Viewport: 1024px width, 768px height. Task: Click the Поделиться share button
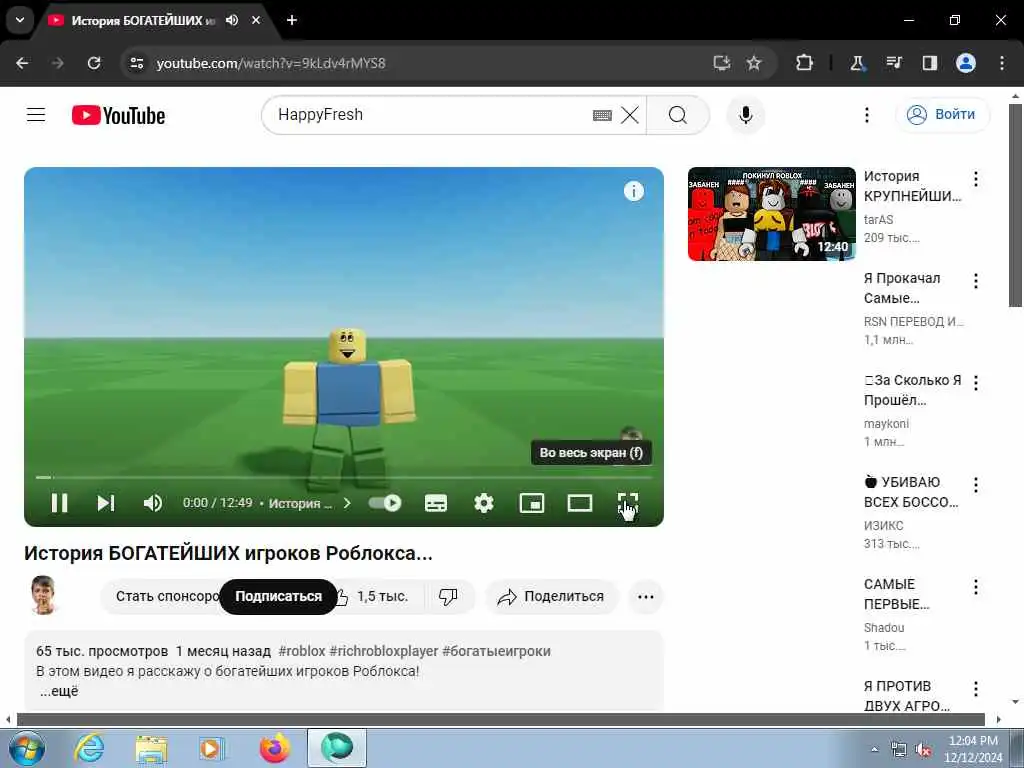coord(551,596)
